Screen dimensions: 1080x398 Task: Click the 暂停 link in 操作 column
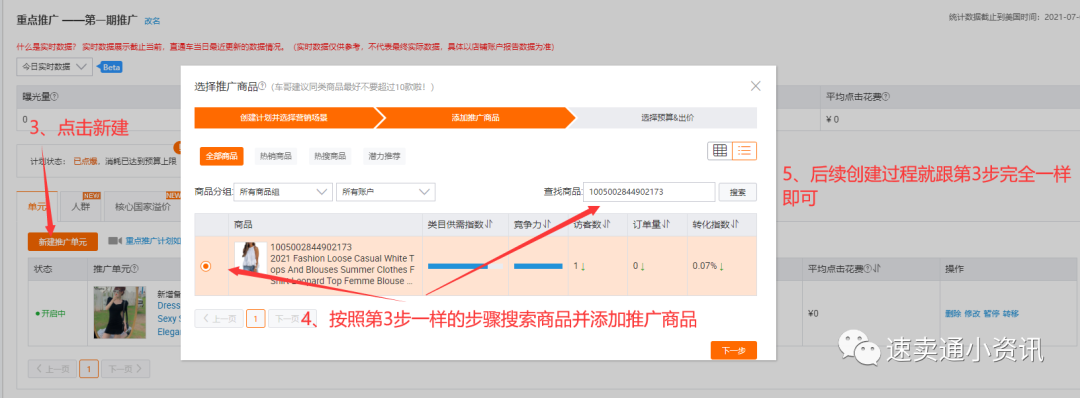991,313
